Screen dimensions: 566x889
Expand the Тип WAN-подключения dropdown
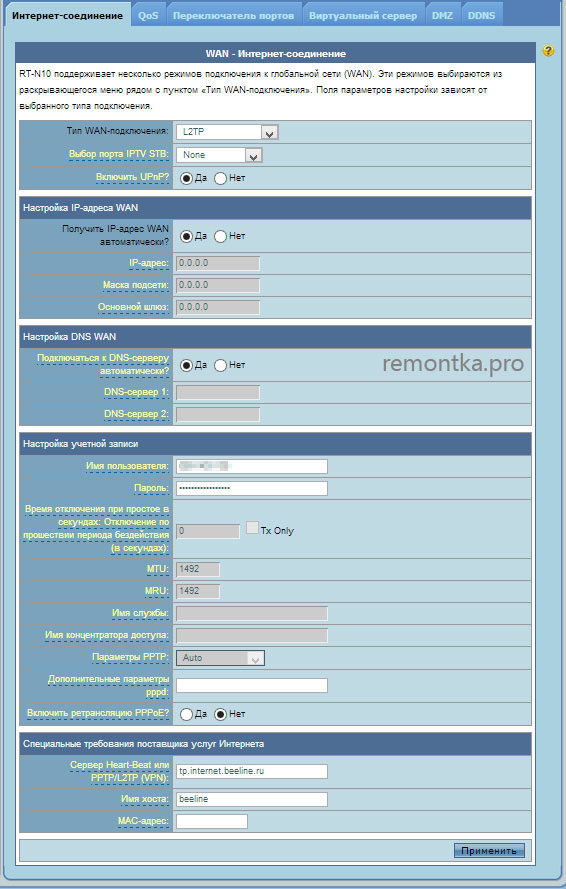coord(227,132)
